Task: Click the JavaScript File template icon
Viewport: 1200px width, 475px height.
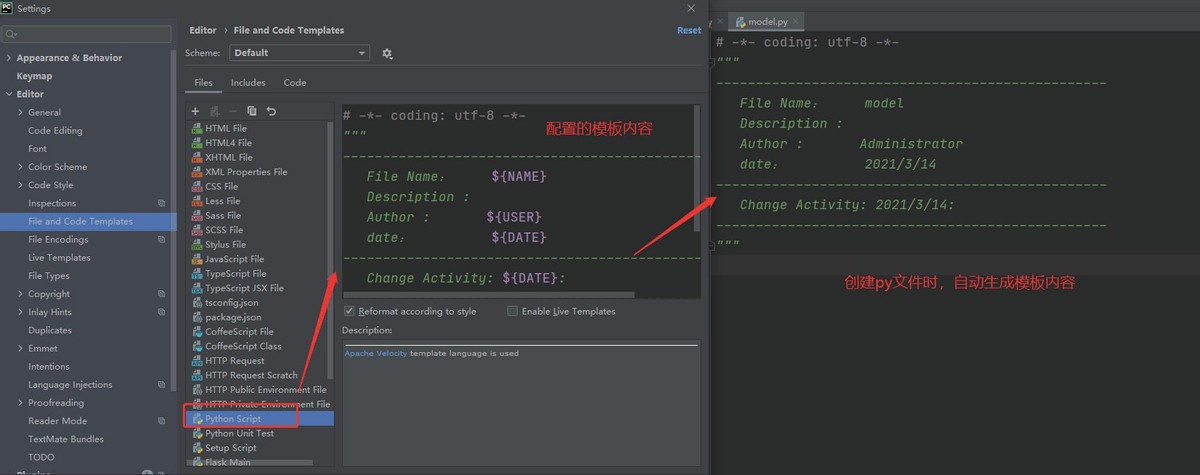Action: [x=197, y=259]
